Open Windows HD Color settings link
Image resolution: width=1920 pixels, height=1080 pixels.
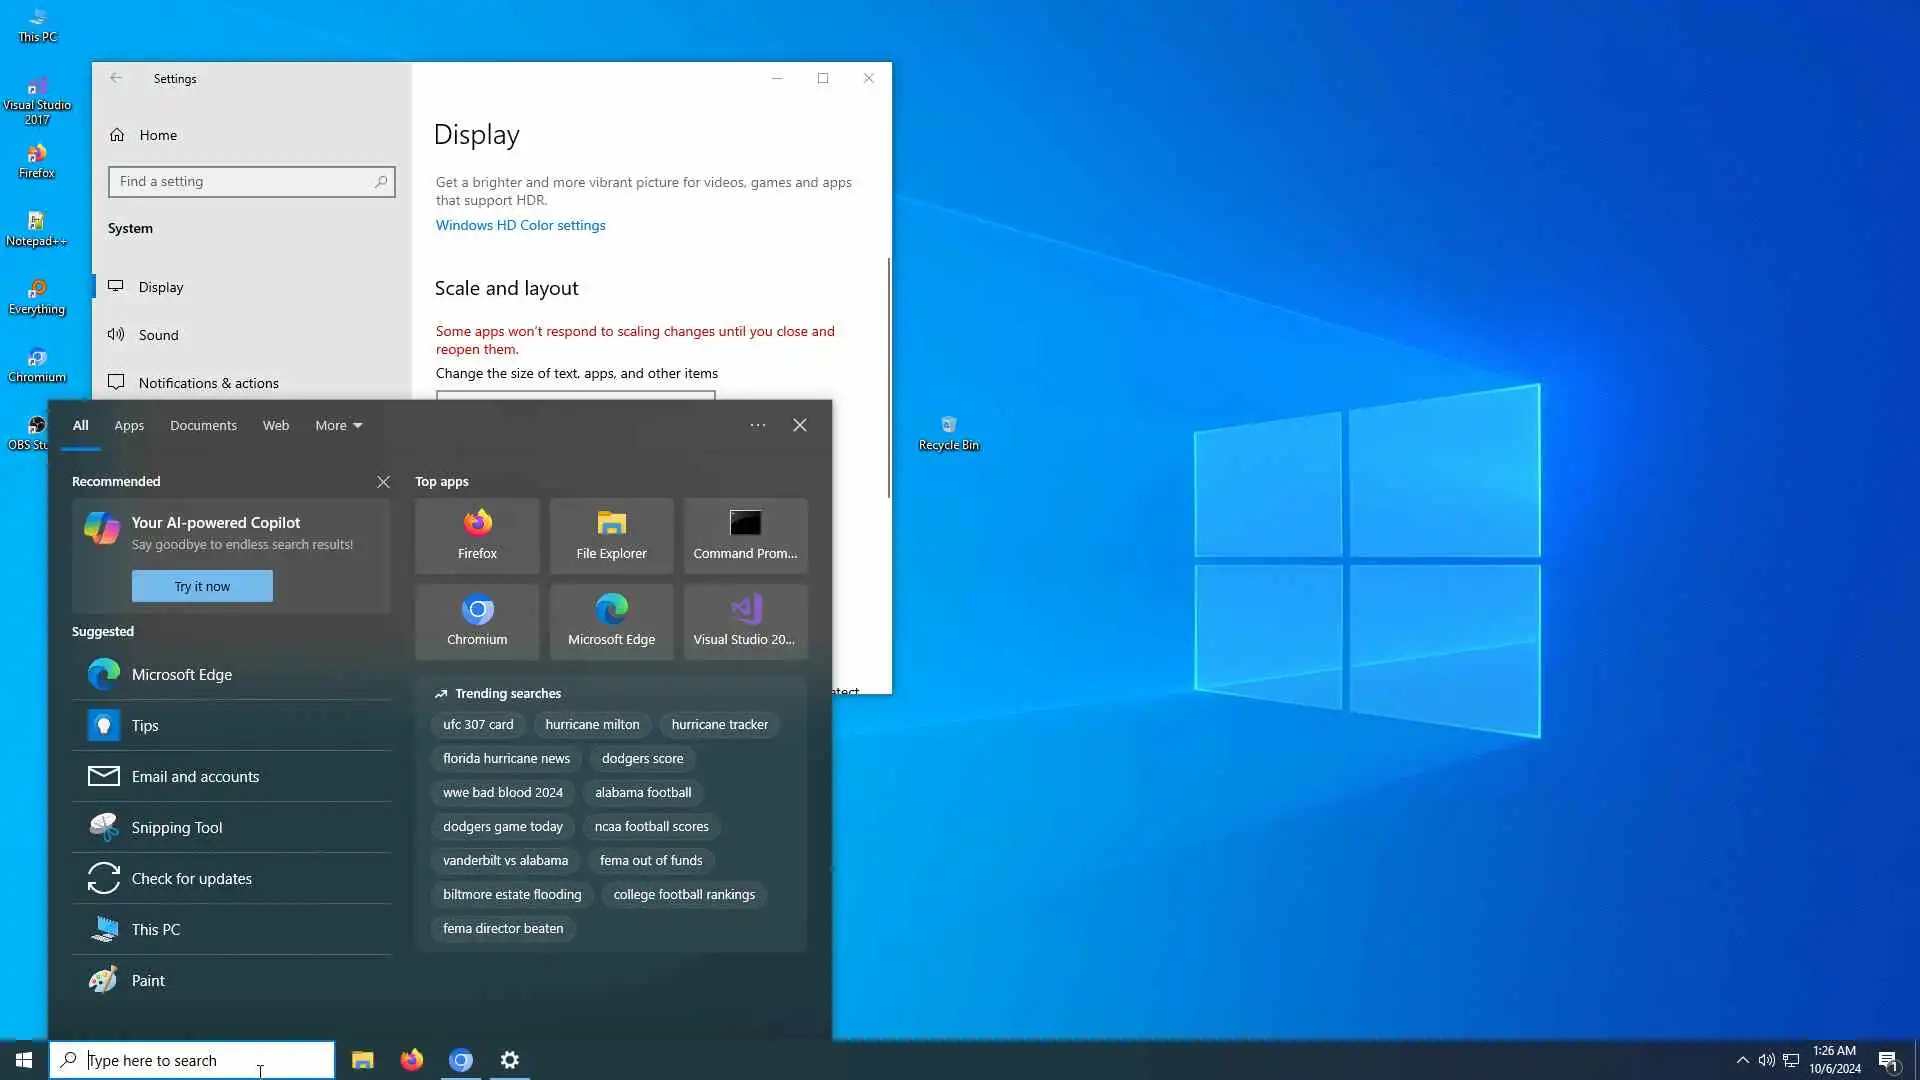pos(520,225)
